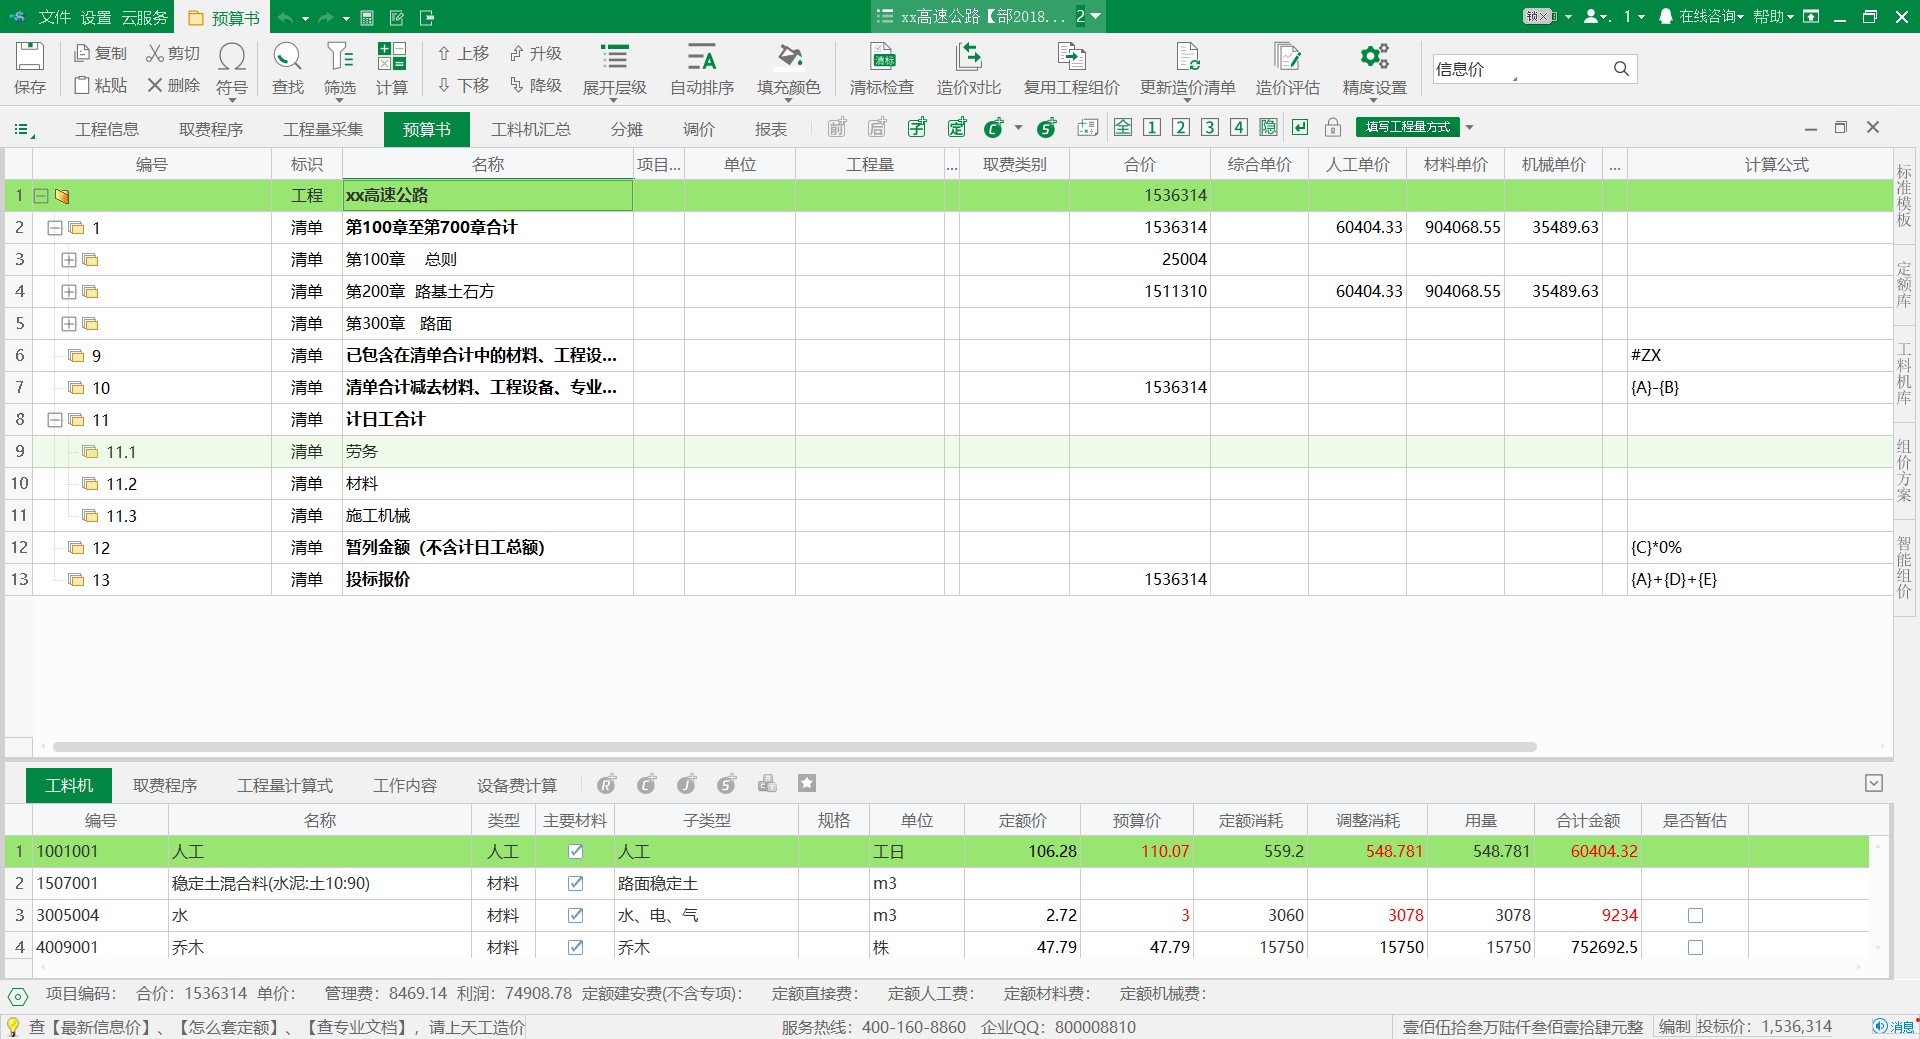
Task: Collapse node 11 计日工合计
Action: pyautogui.click(x=55, y=420)
